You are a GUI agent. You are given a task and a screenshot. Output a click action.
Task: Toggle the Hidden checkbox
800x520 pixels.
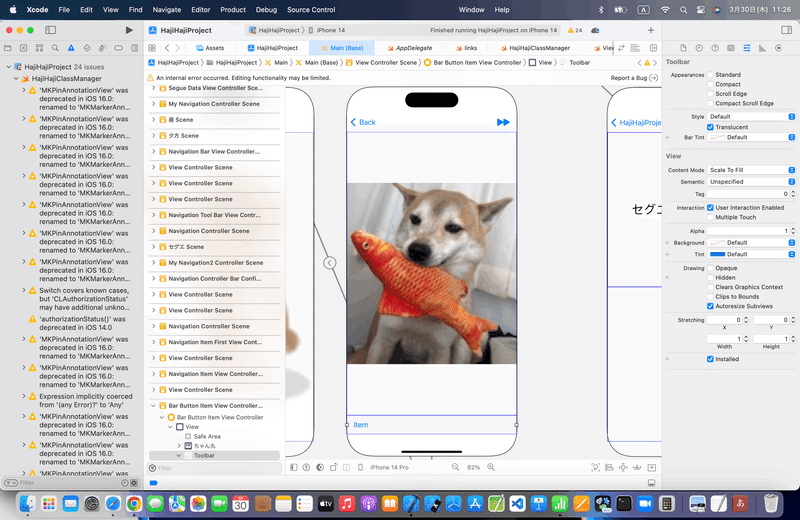click(x=710, y=278)
